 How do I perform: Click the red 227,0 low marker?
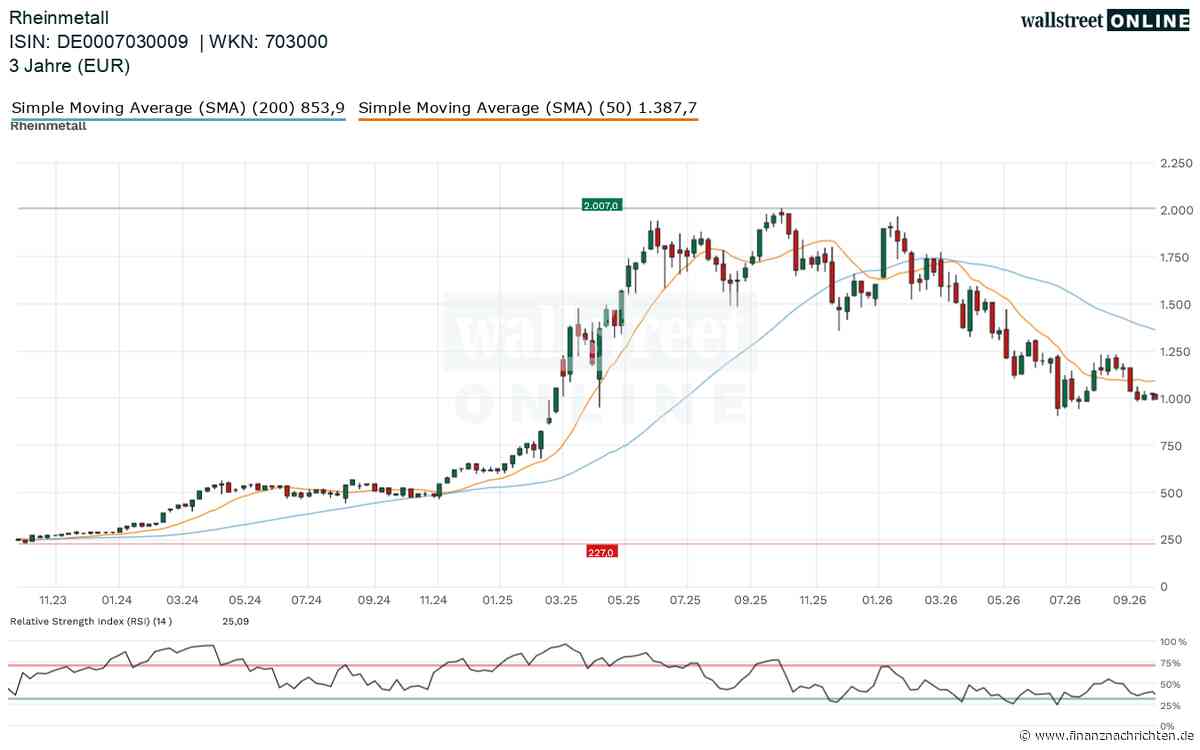(x=602, y=551)
